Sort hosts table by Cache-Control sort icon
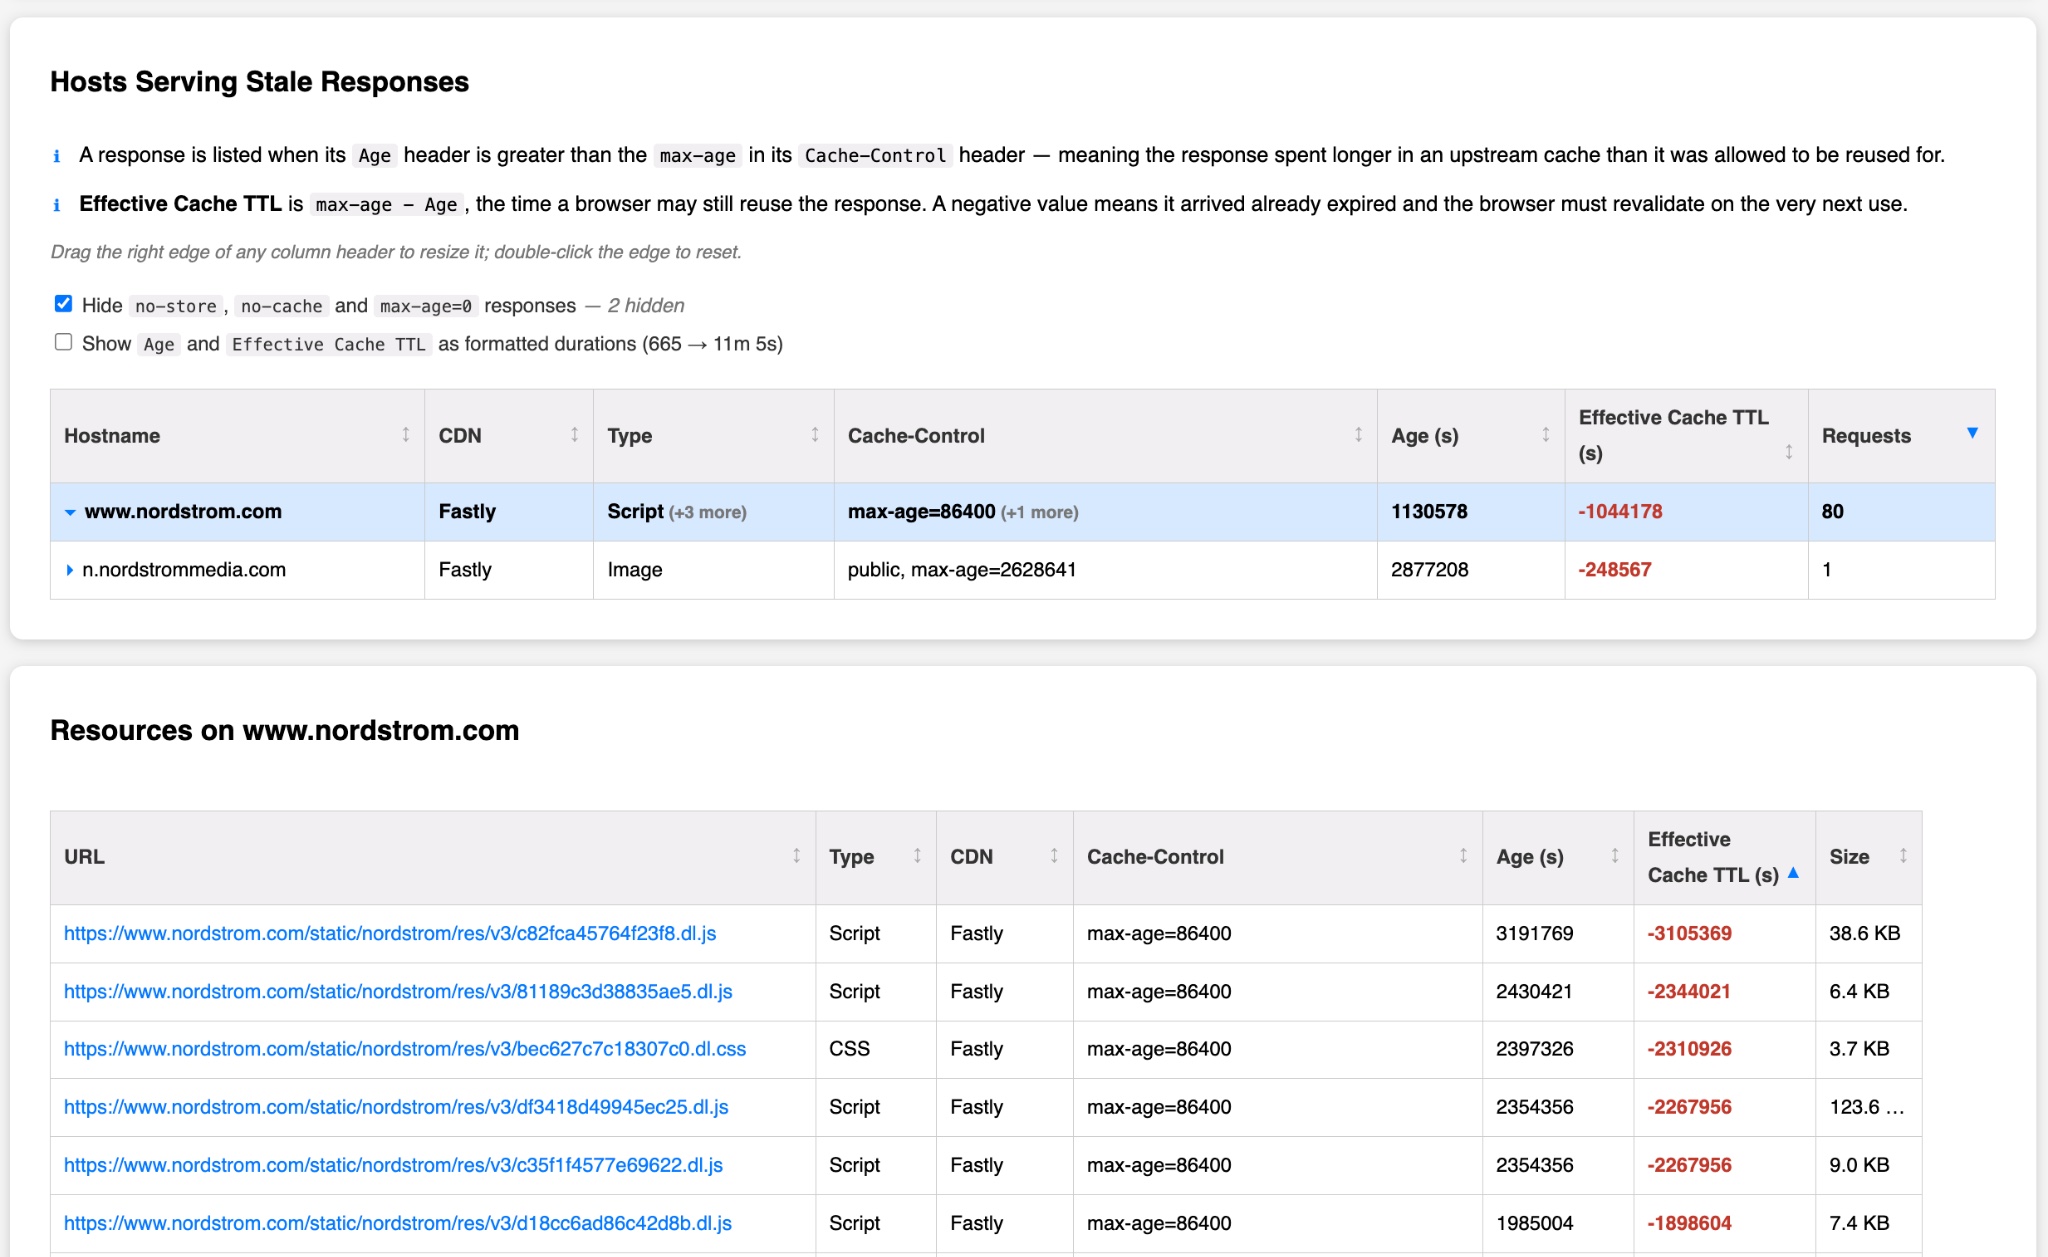 tap(1358, 435)
